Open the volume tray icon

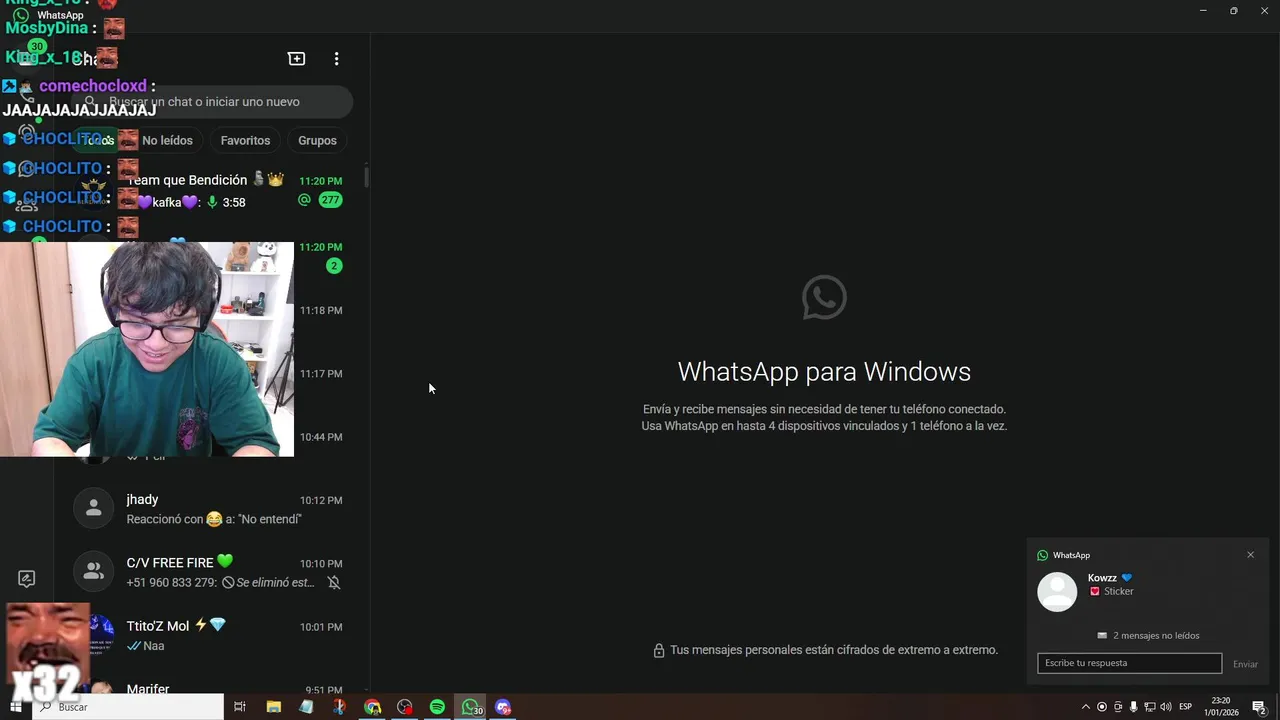1165,707
